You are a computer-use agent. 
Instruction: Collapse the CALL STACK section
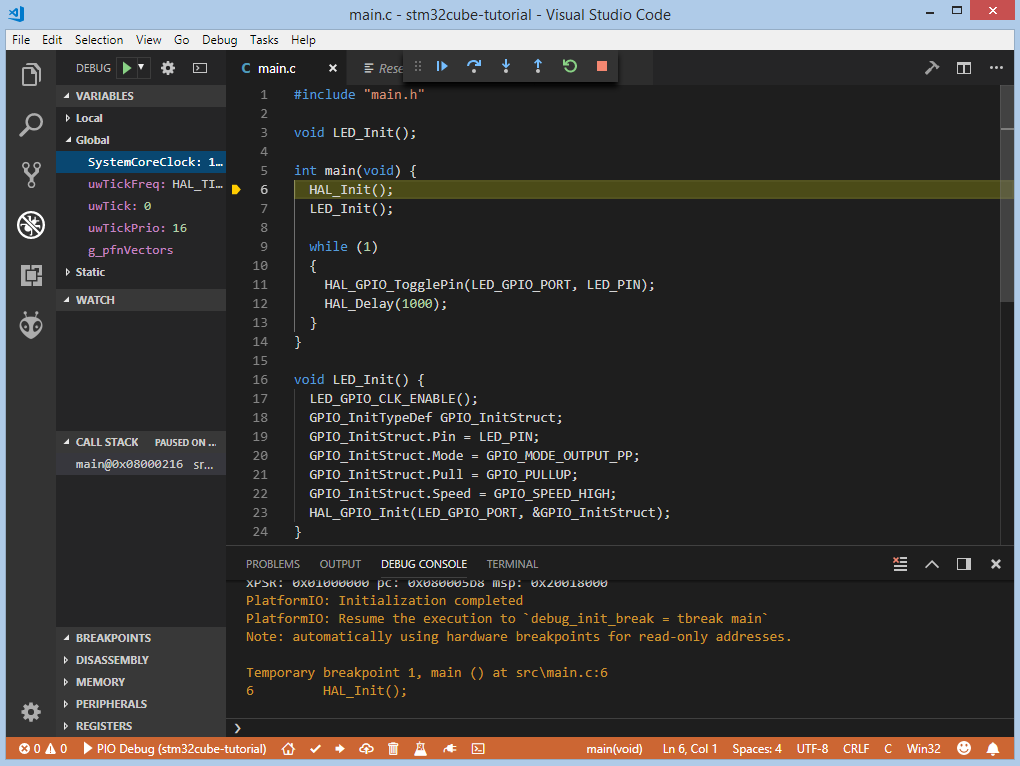coord(141,442)
